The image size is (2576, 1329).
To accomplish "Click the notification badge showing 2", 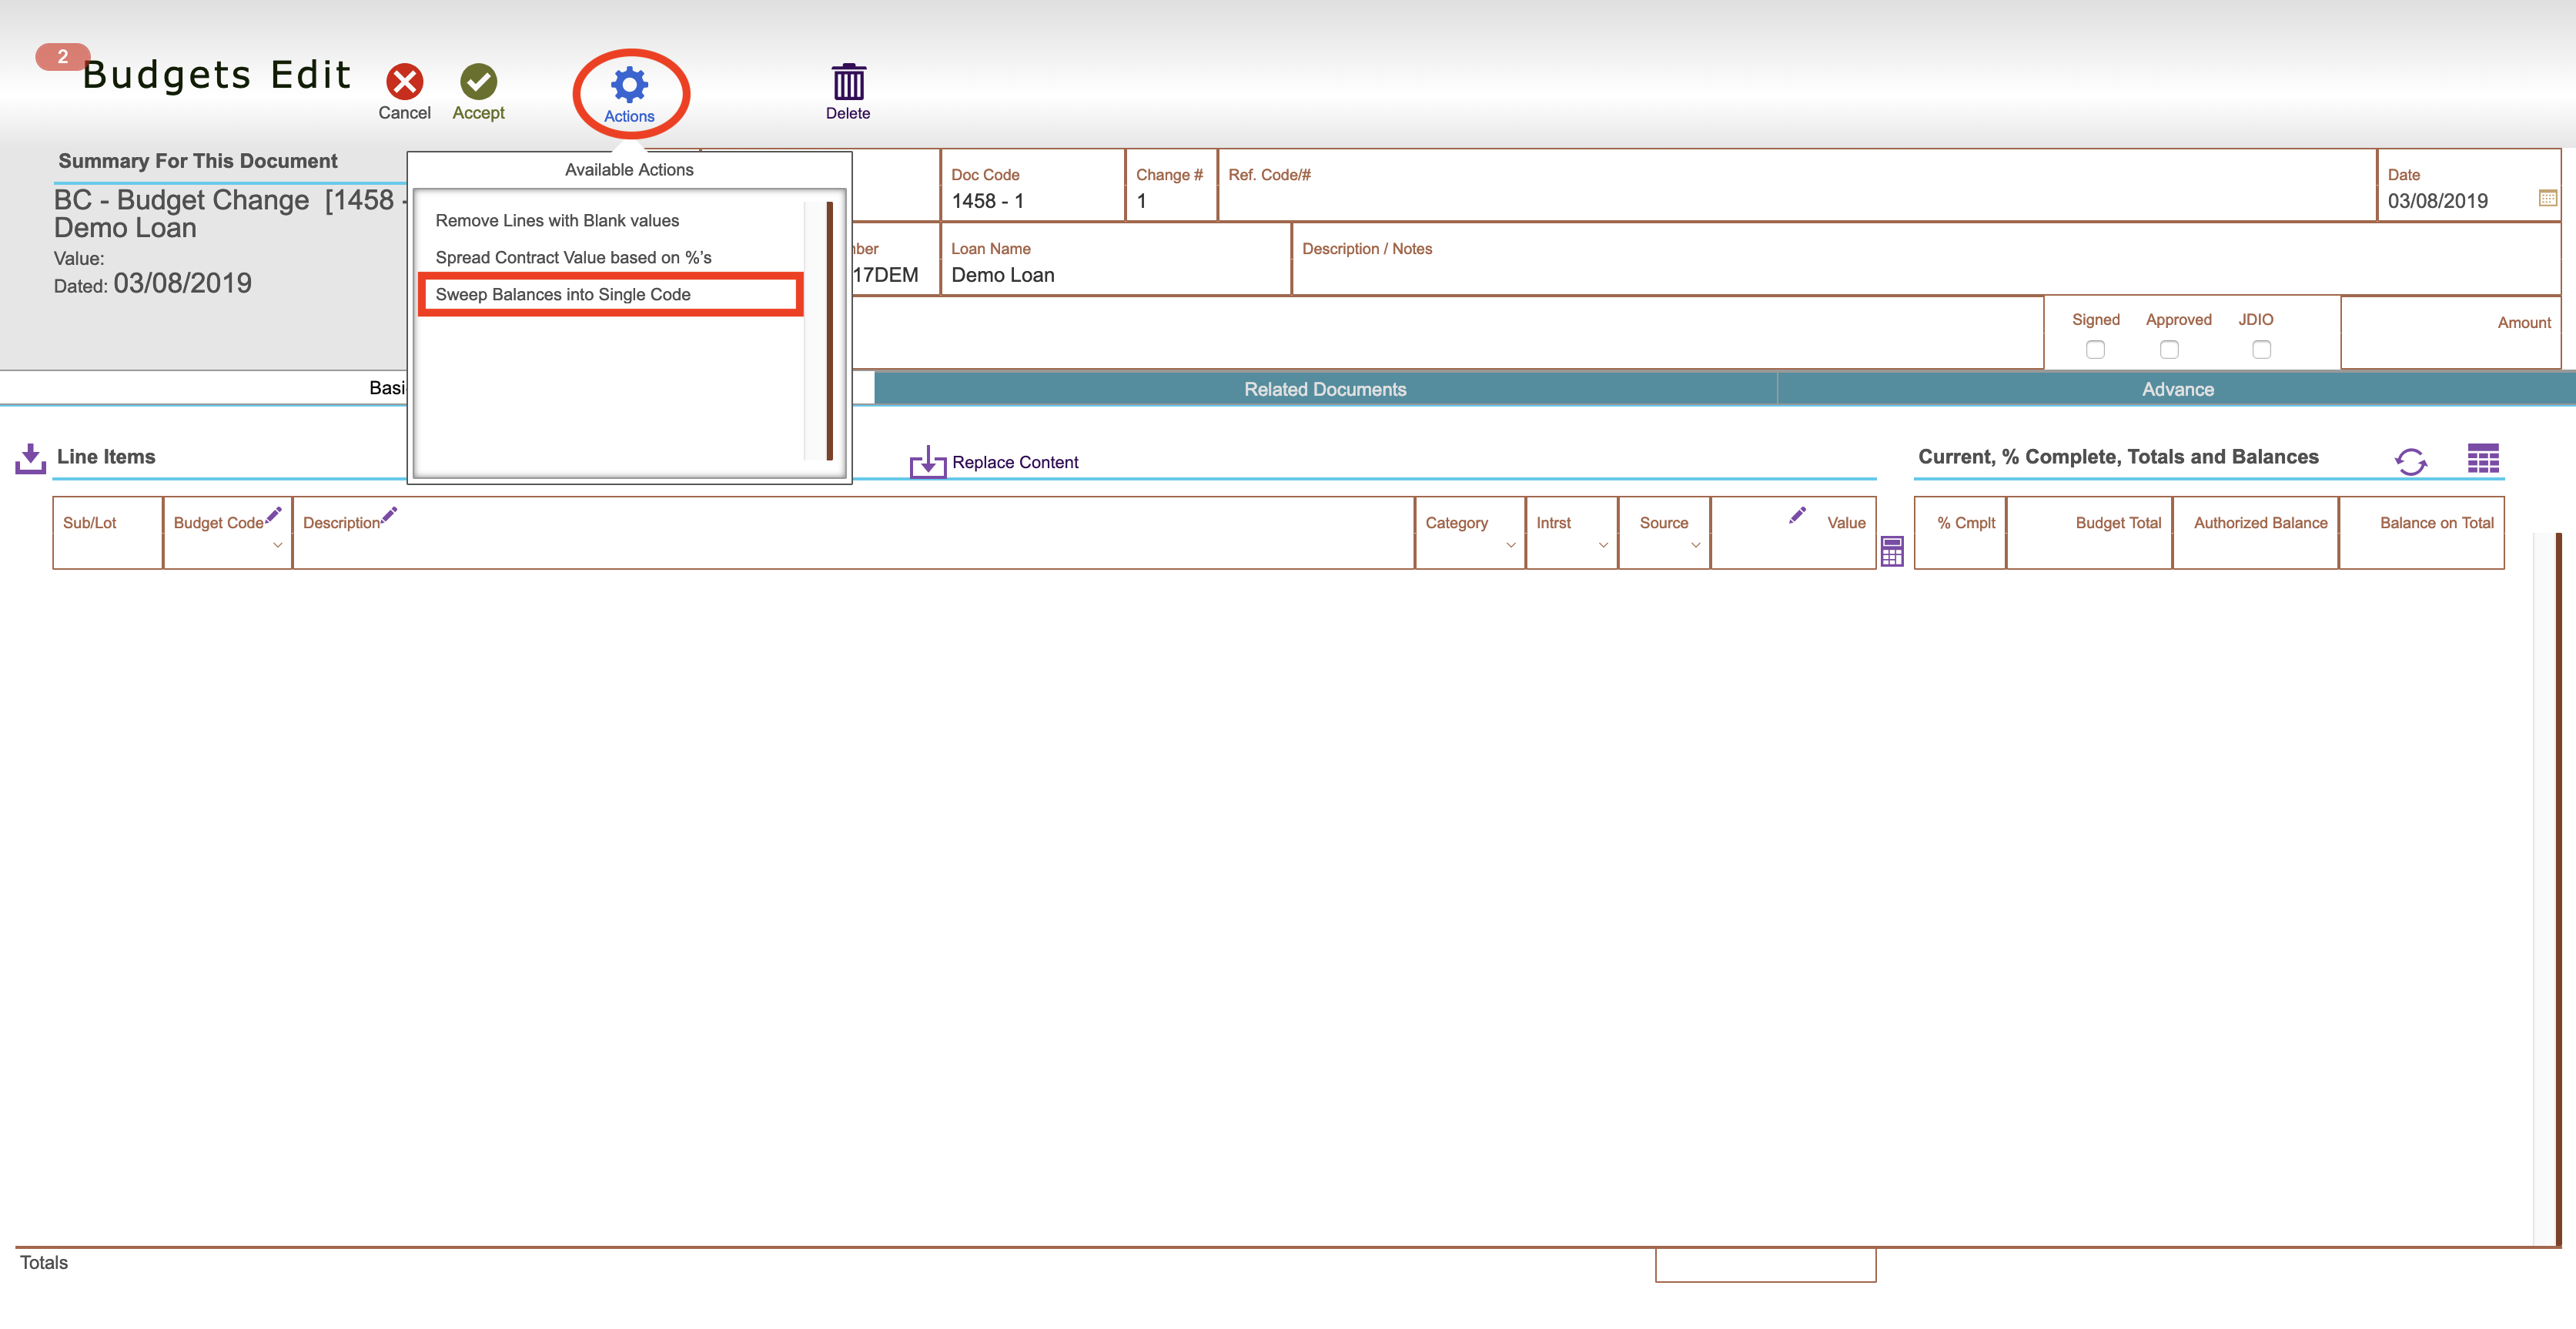I will coord(63,57).
